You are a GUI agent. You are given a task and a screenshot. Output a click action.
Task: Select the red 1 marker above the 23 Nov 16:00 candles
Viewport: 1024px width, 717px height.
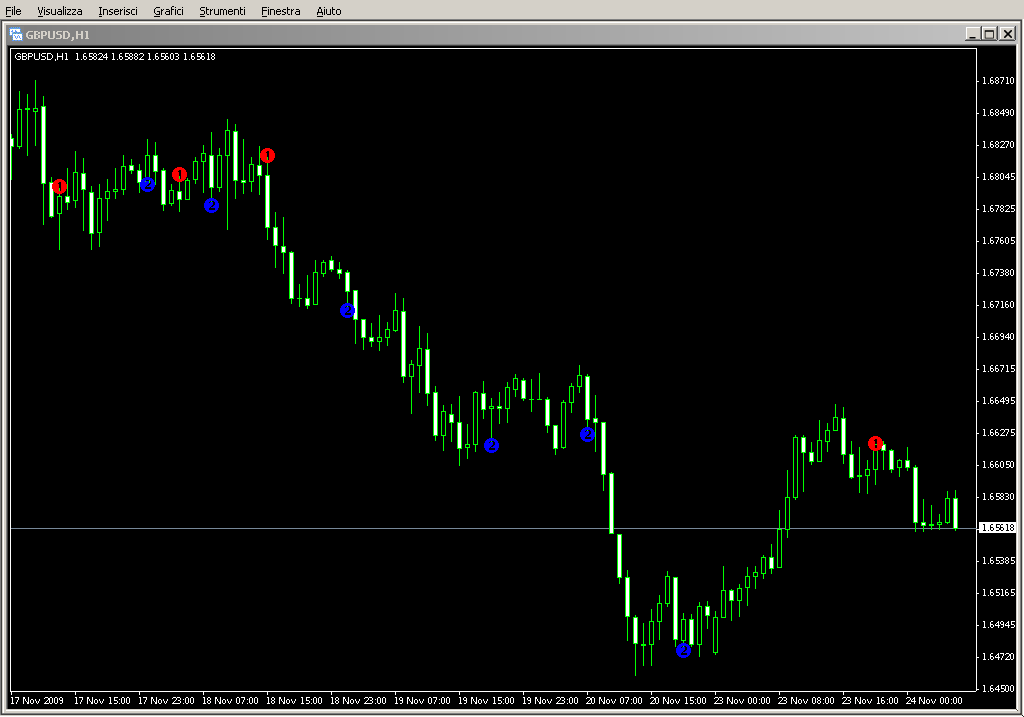click(x=875, y=443)
